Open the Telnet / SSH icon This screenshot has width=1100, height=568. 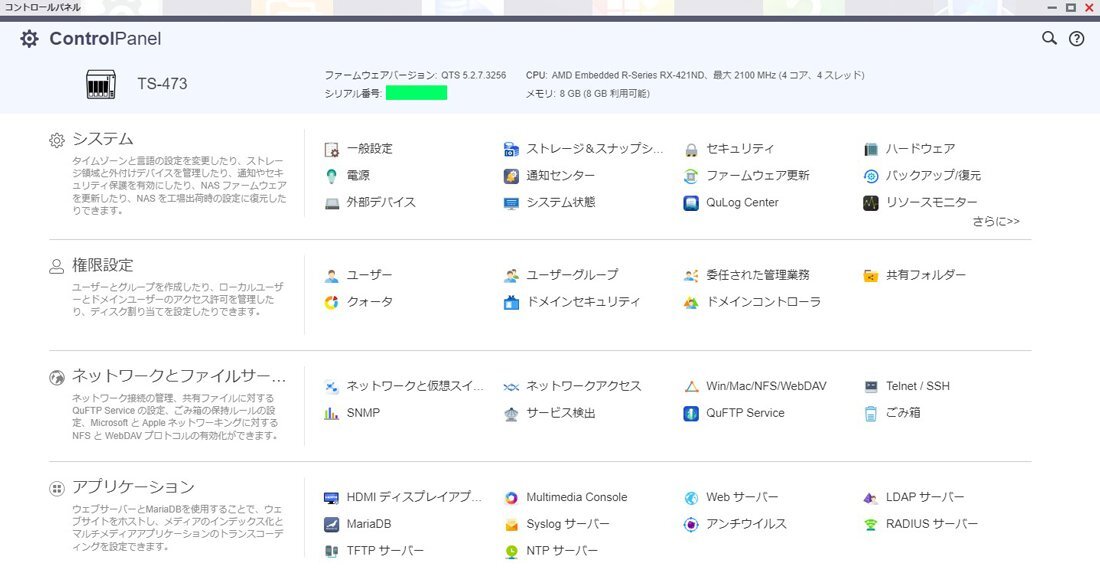871,386
